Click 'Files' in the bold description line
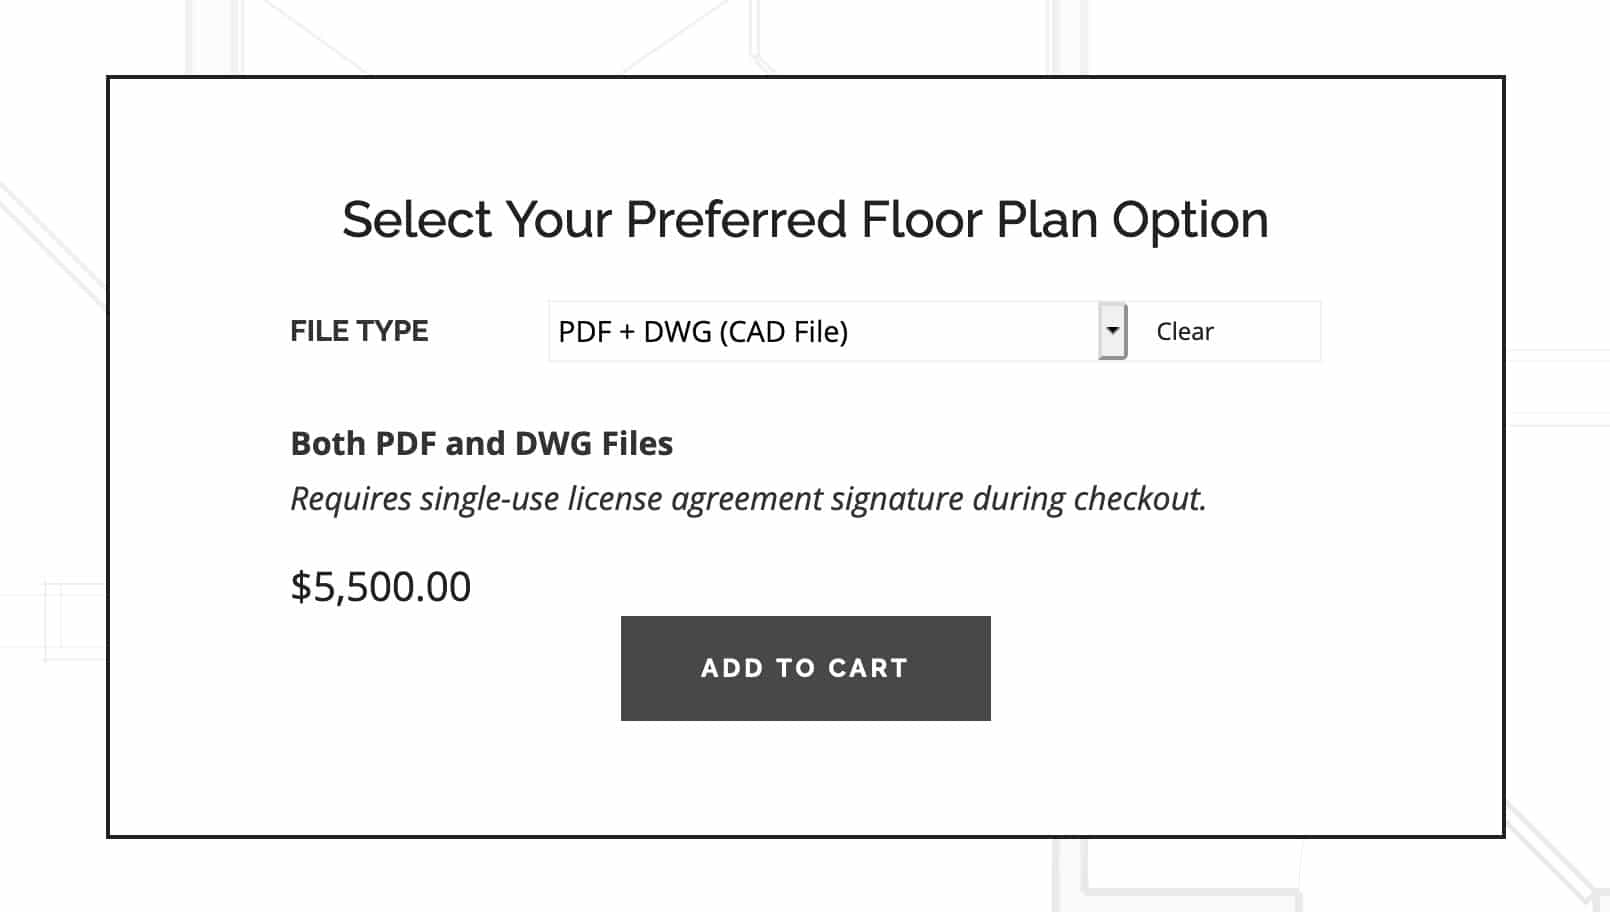The image size is (1610, 912). coord(637,443)
